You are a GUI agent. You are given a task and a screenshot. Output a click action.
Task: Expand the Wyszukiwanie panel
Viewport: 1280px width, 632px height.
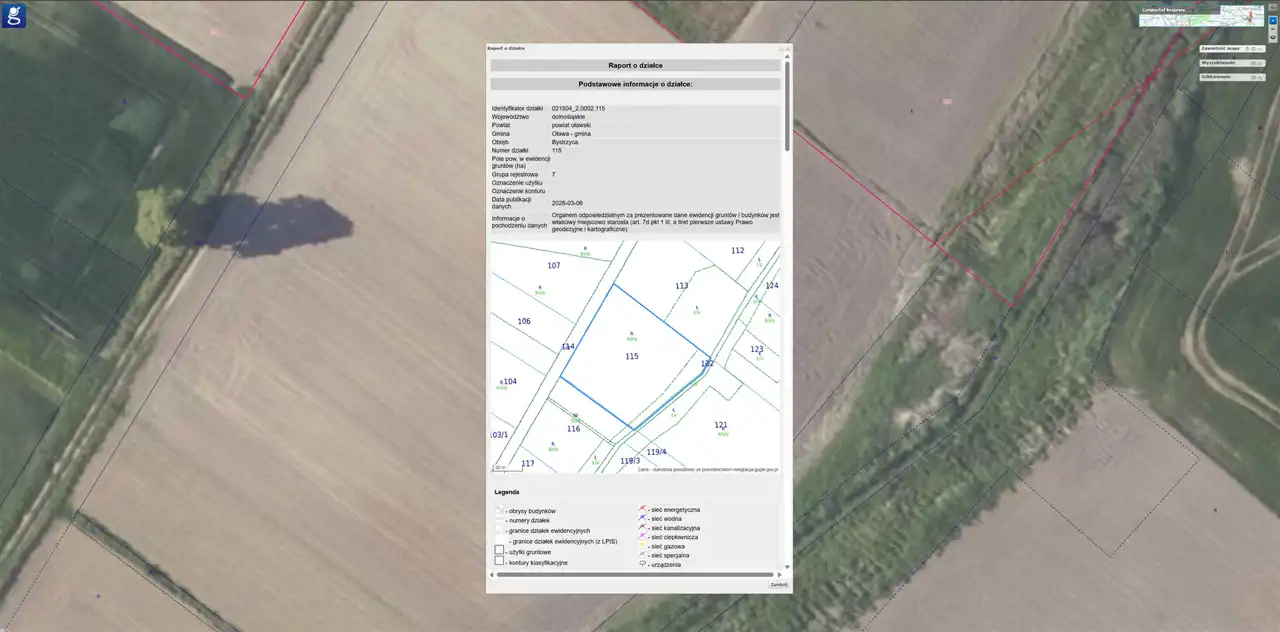pos(1227,62)
